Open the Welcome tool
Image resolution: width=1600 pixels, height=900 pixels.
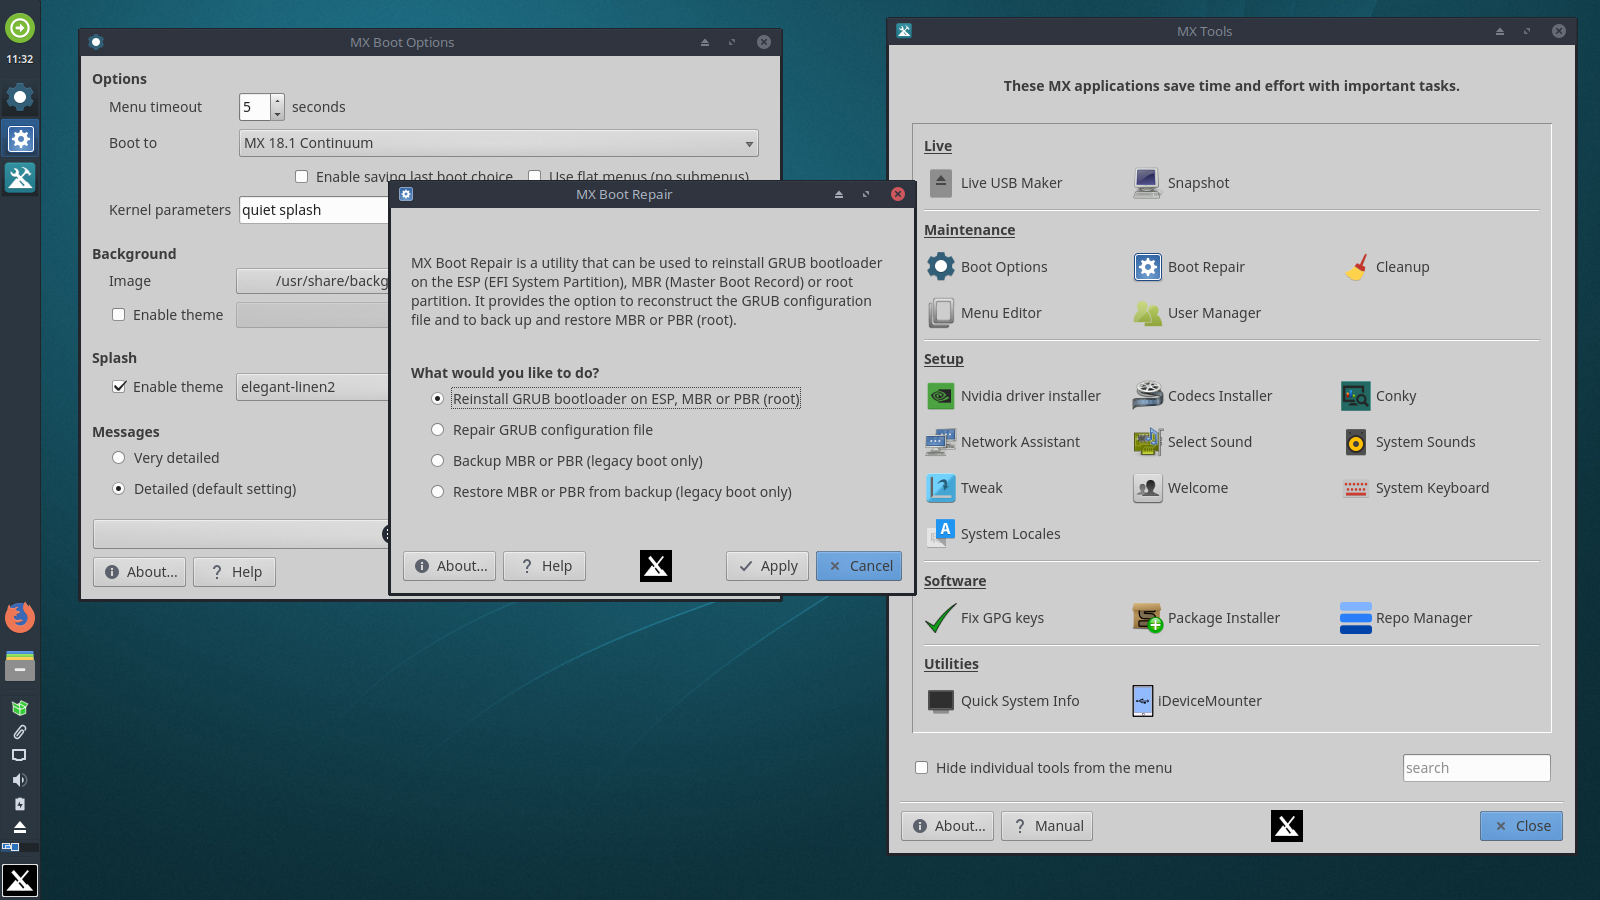(x=1180, y=488)
